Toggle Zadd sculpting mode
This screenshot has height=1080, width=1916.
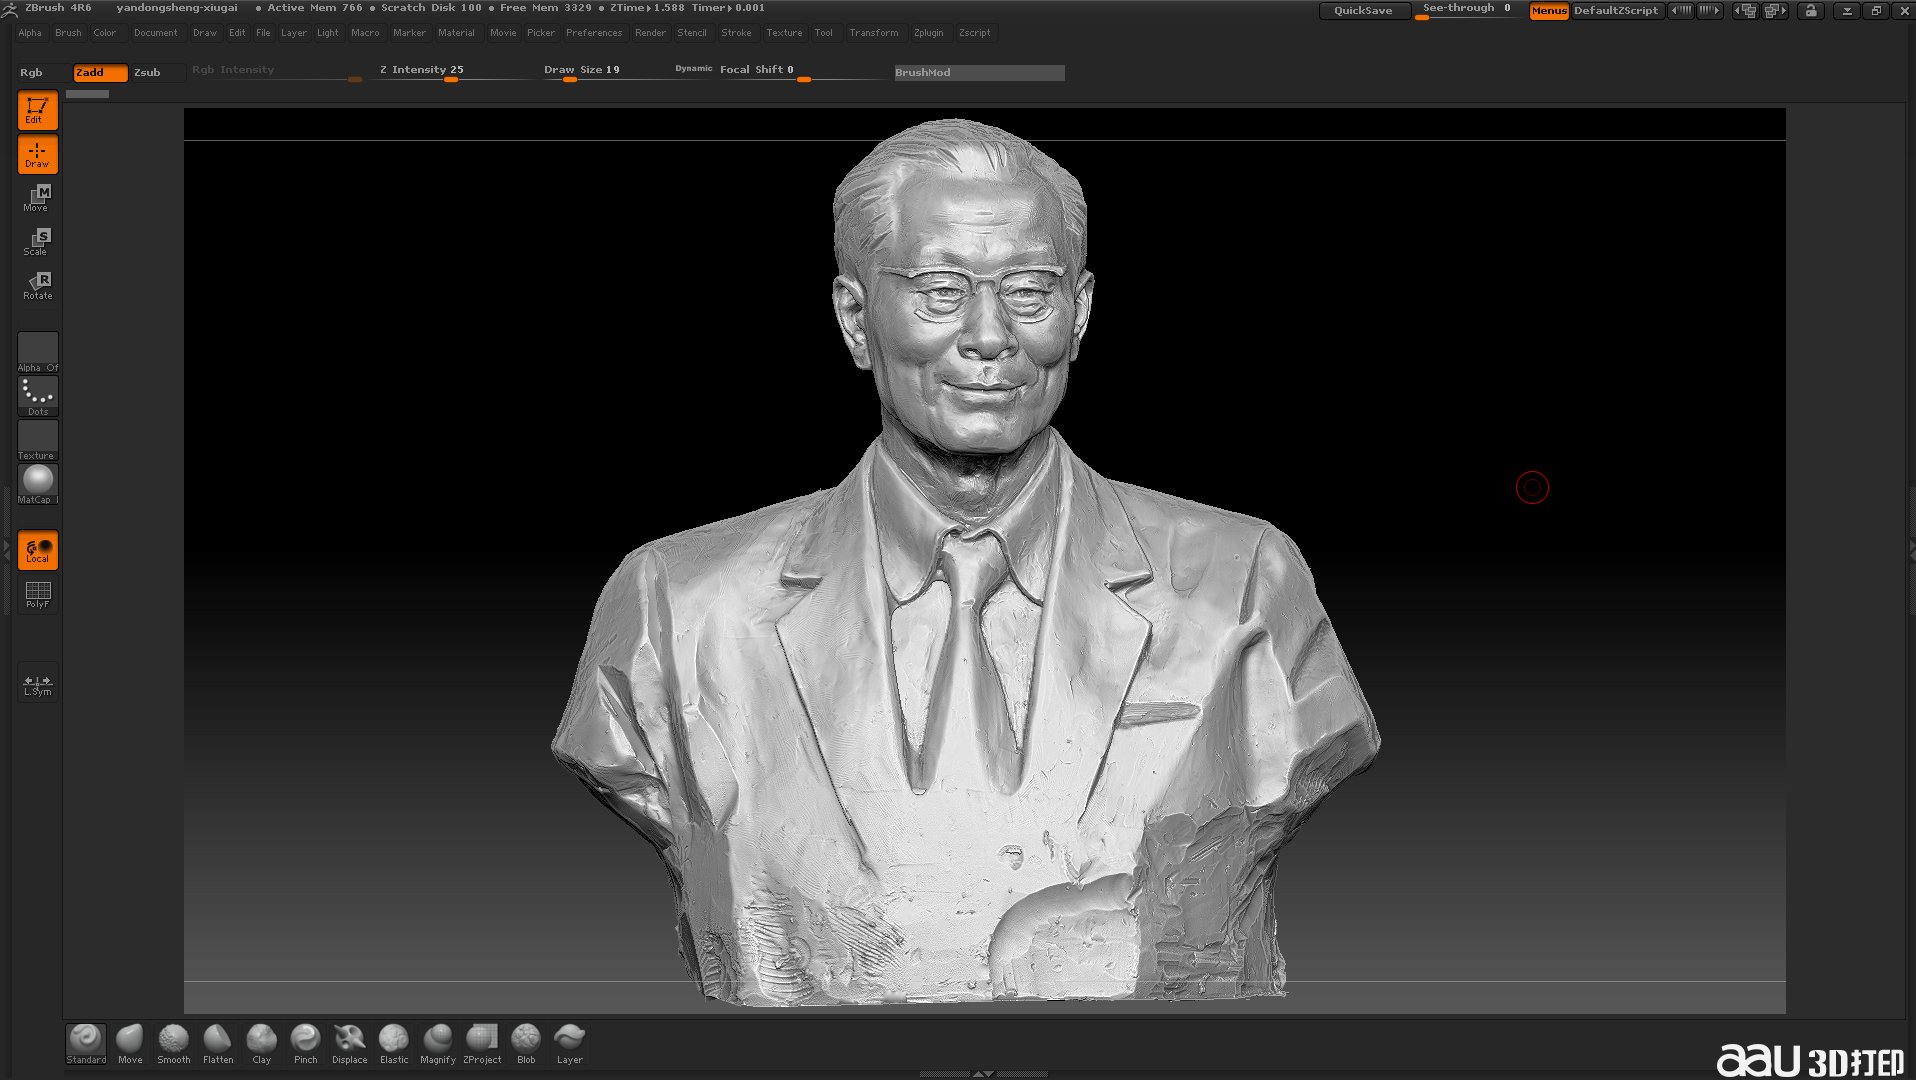(x=100, y=73)
